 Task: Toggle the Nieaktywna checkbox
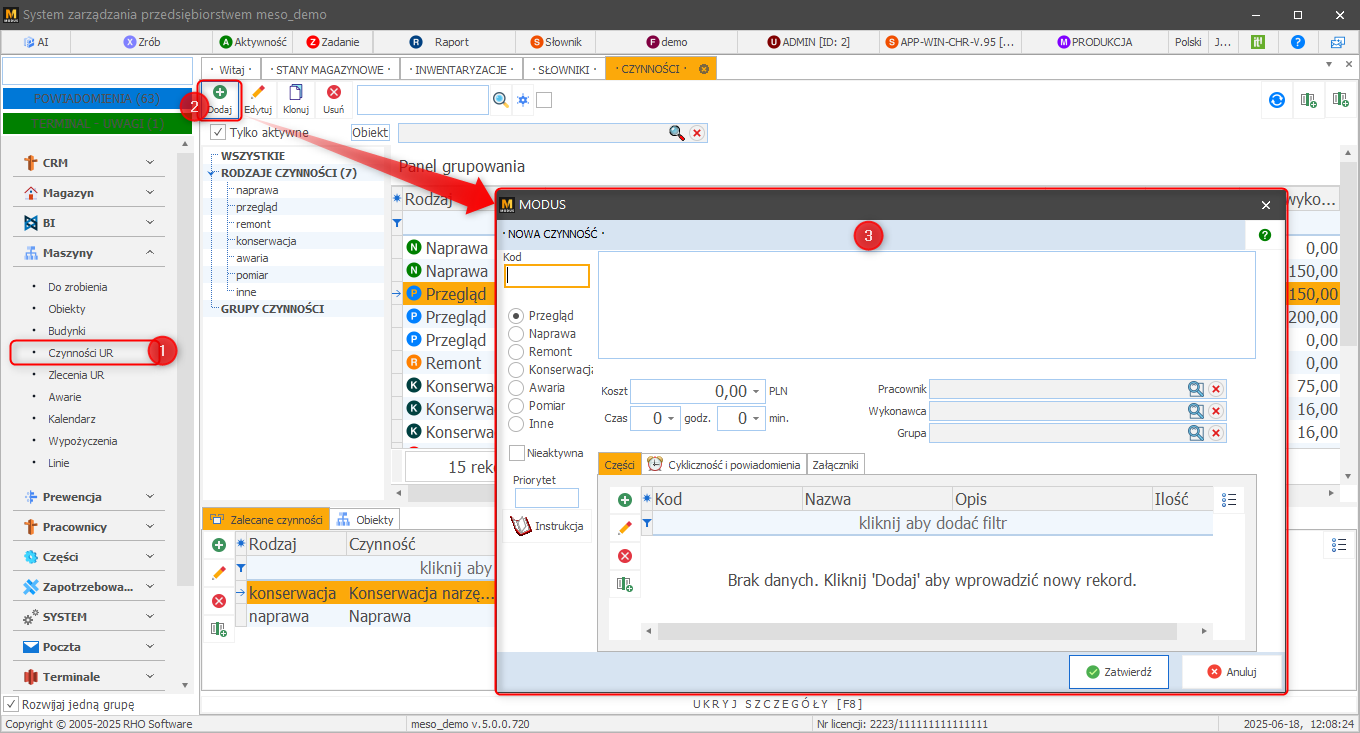click(517, 453)
